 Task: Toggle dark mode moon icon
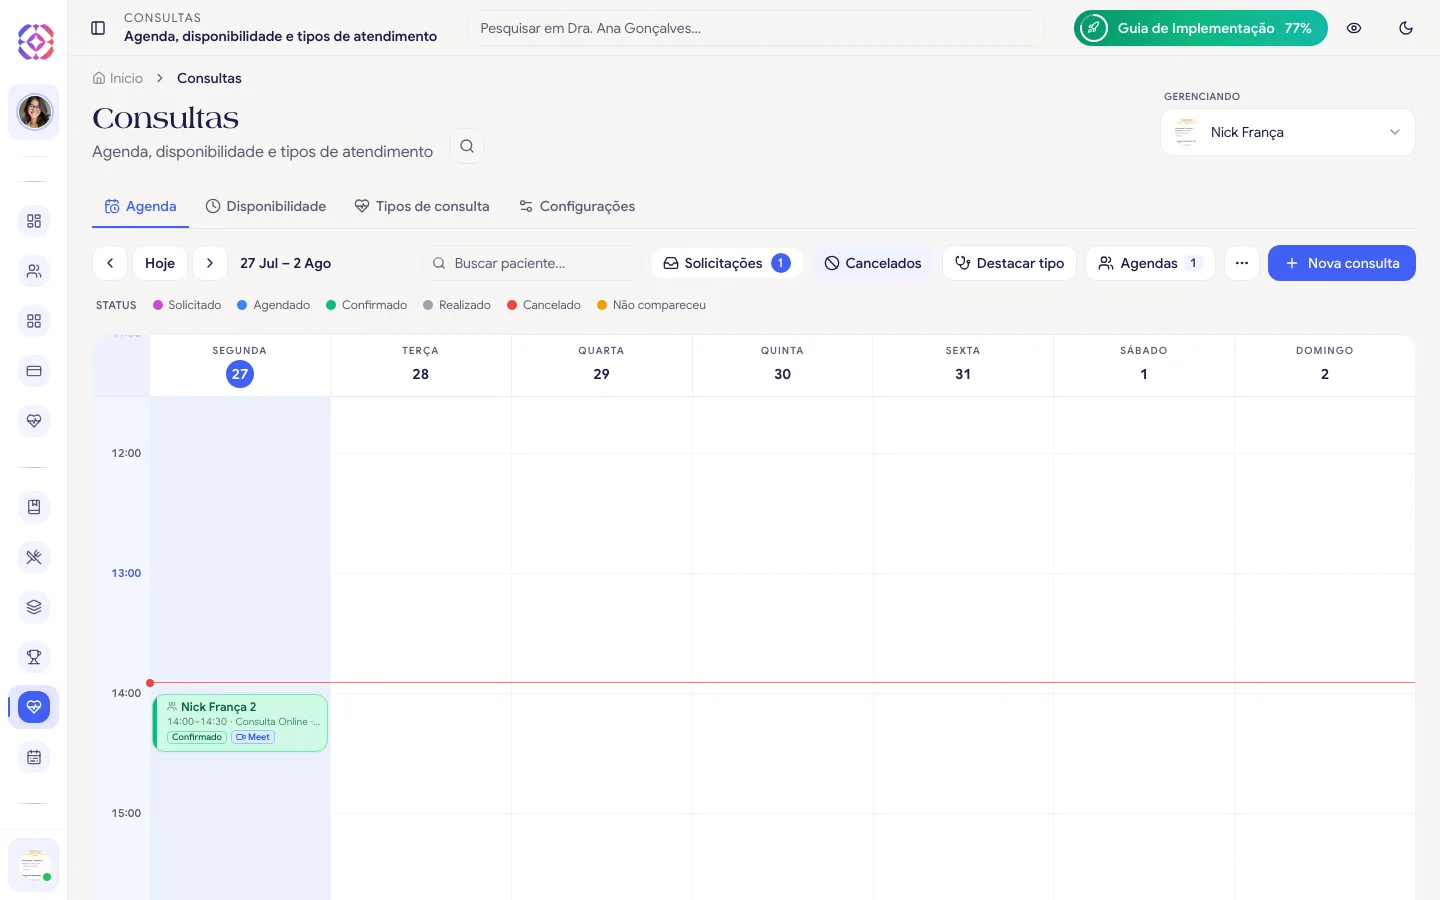(x=1406, y=28)
